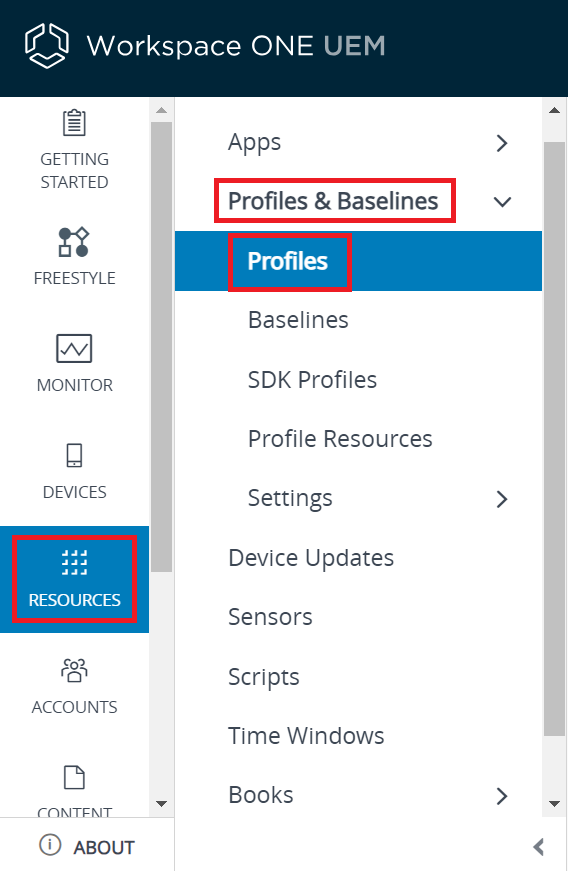
Task: Open the Getting Started clipboard icon
Action: point(74,123)
